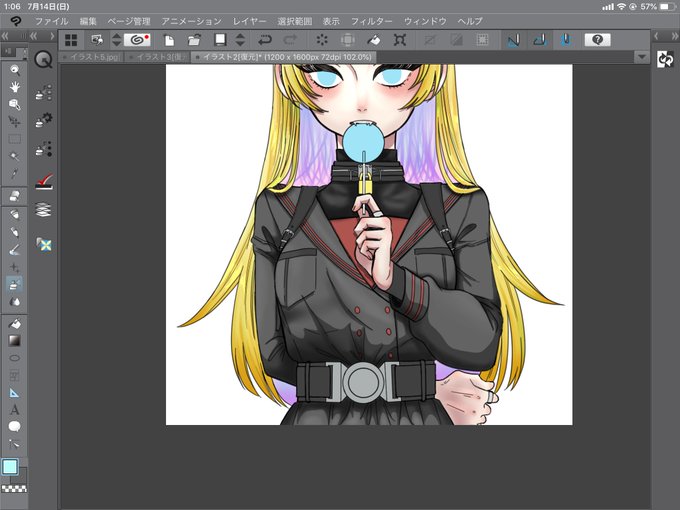Select the Auto select magic wand tool

(15, 157)
